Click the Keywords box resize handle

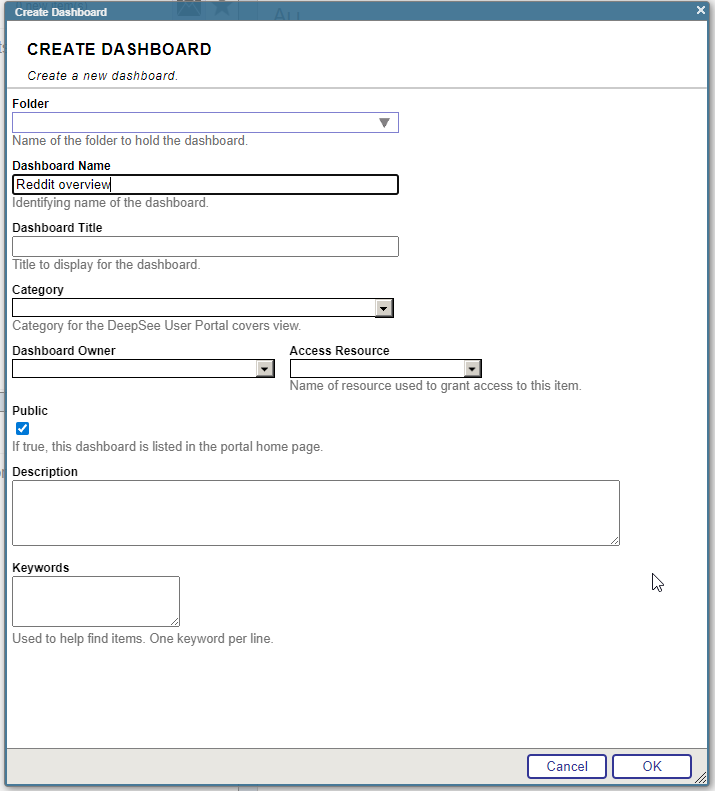174,621
